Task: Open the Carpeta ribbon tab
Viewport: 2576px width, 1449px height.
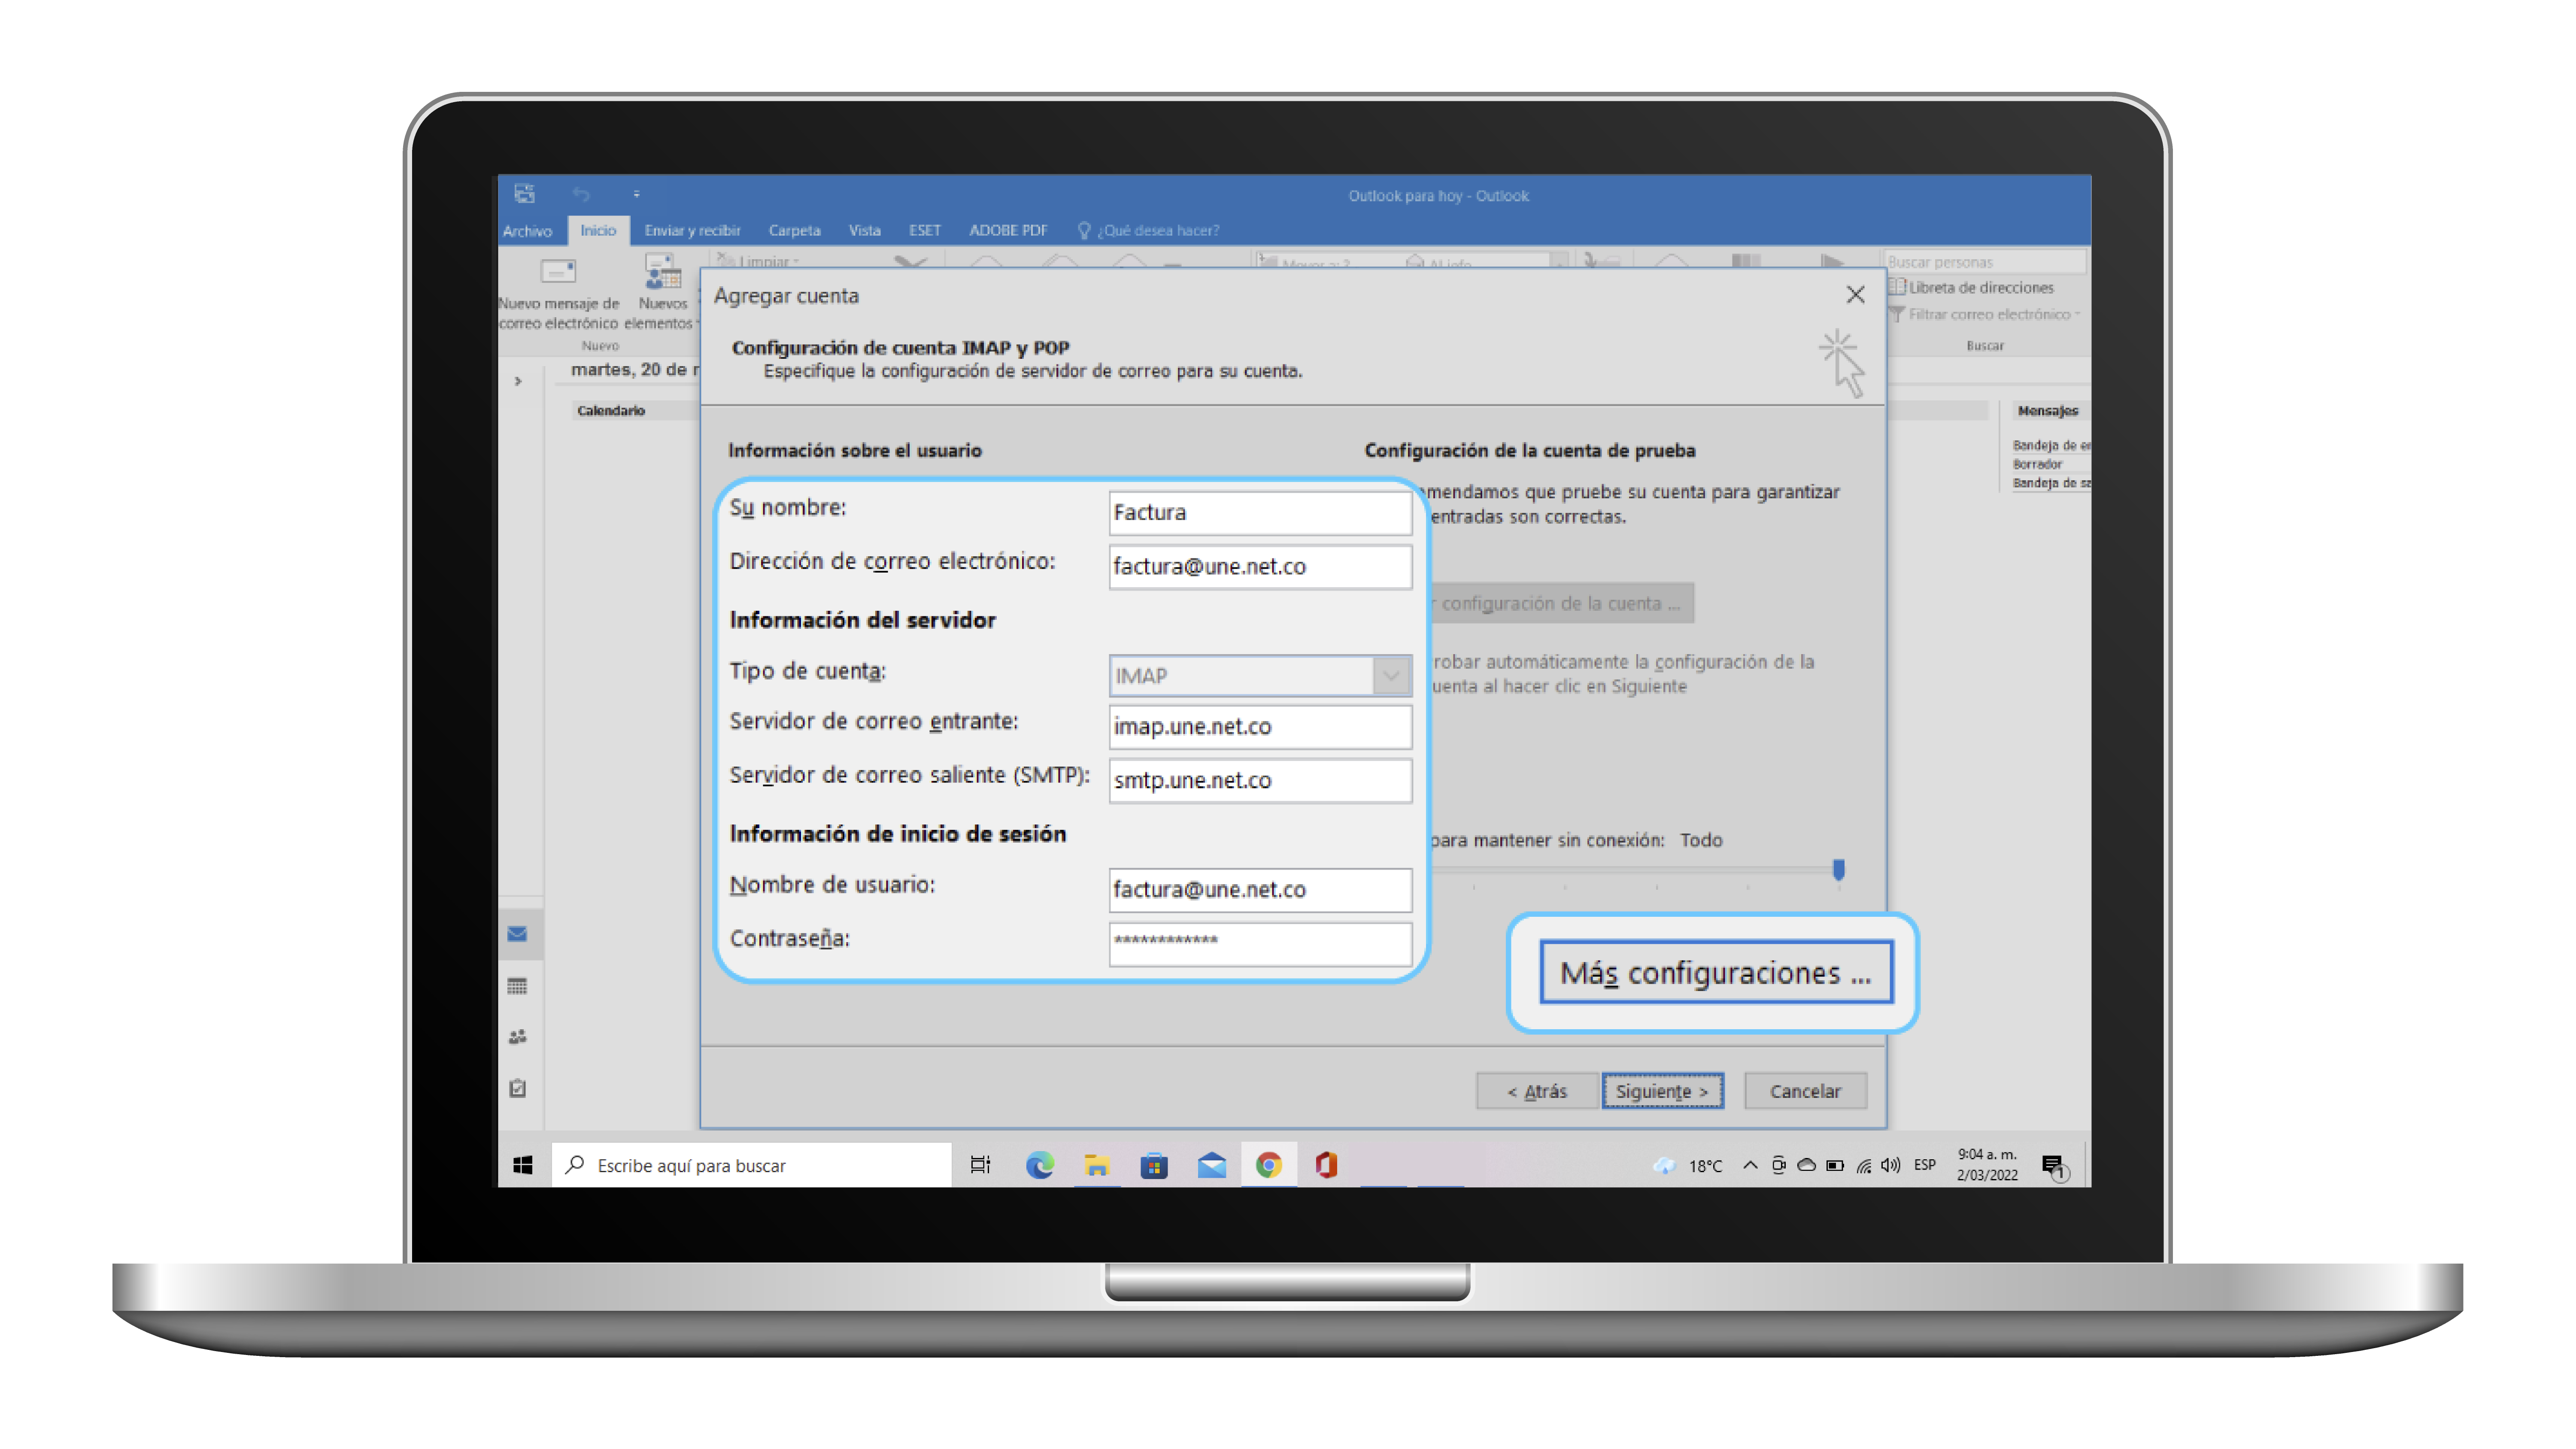Action: 794,230
